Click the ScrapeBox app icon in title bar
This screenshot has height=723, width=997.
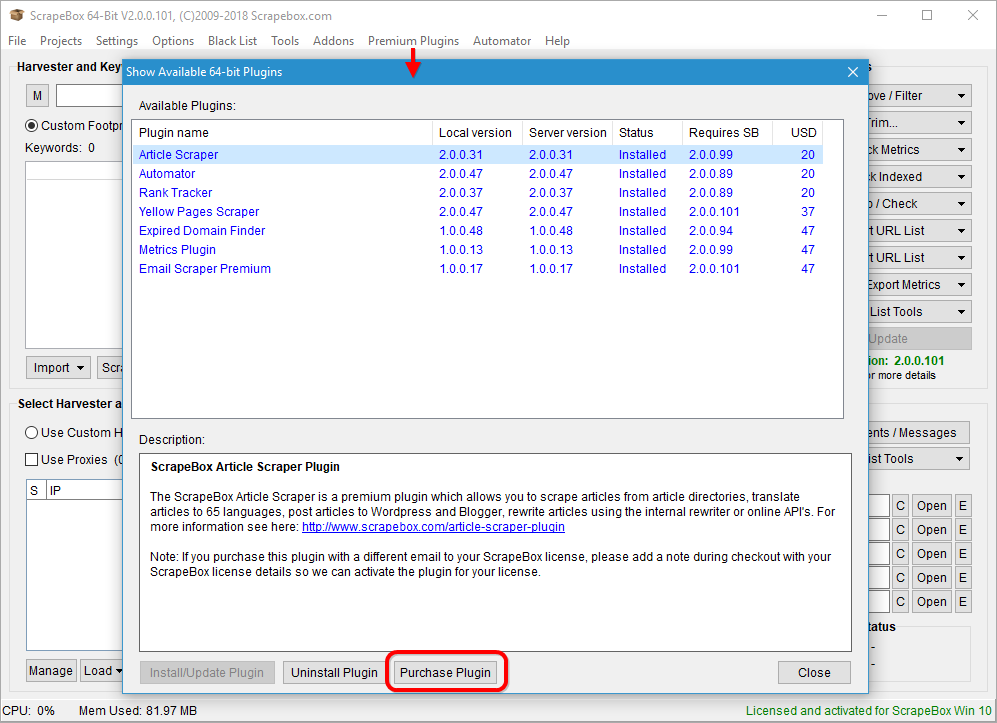[17, 16]
